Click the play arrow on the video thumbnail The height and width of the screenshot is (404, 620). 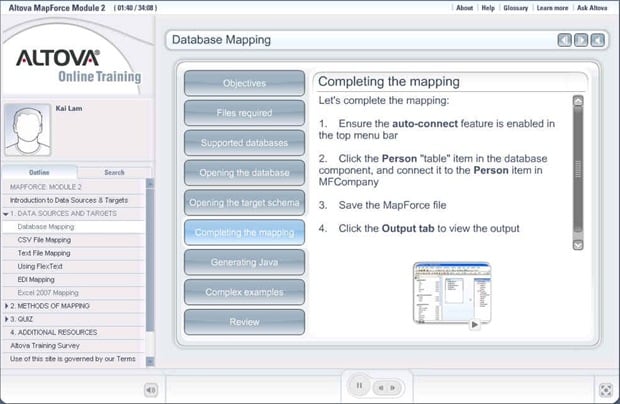pyautogui.click(x=474, y=325)
